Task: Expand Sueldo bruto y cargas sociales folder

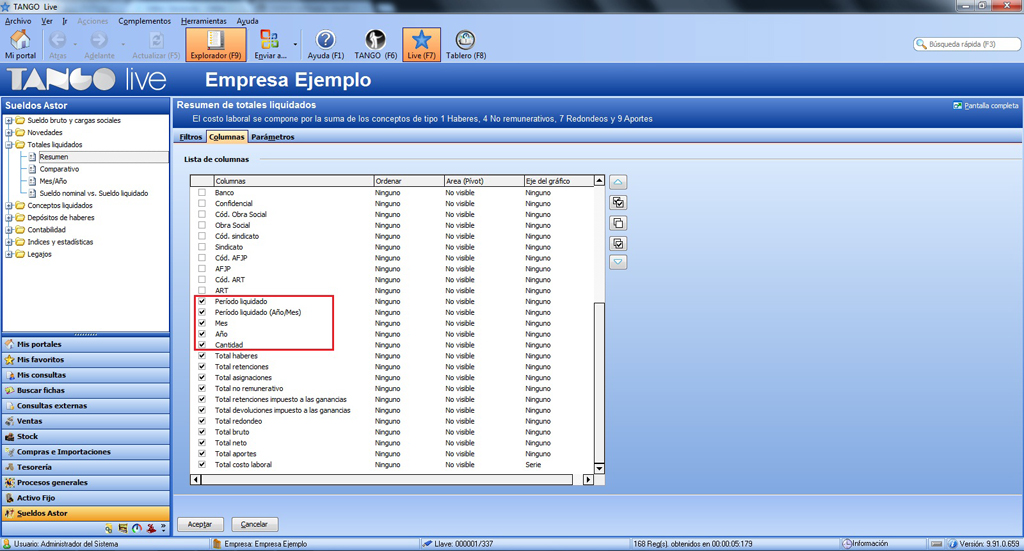Action: coord(8,120)
